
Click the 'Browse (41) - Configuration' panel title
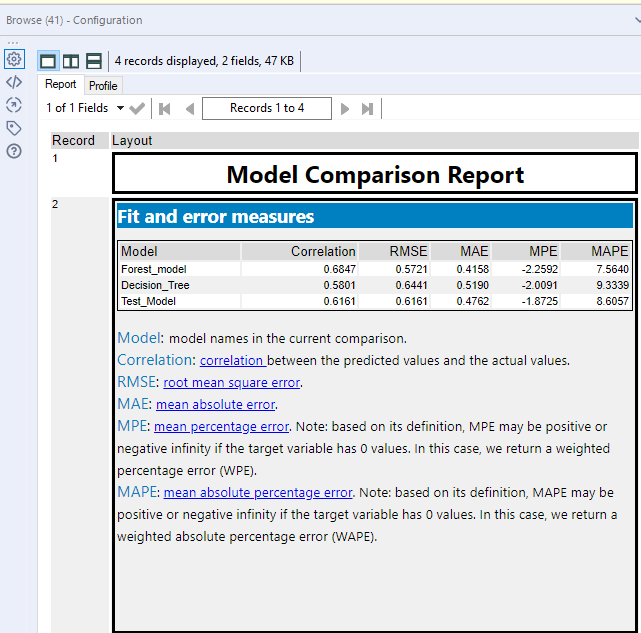pyautogui.click(x=74, y=20)
